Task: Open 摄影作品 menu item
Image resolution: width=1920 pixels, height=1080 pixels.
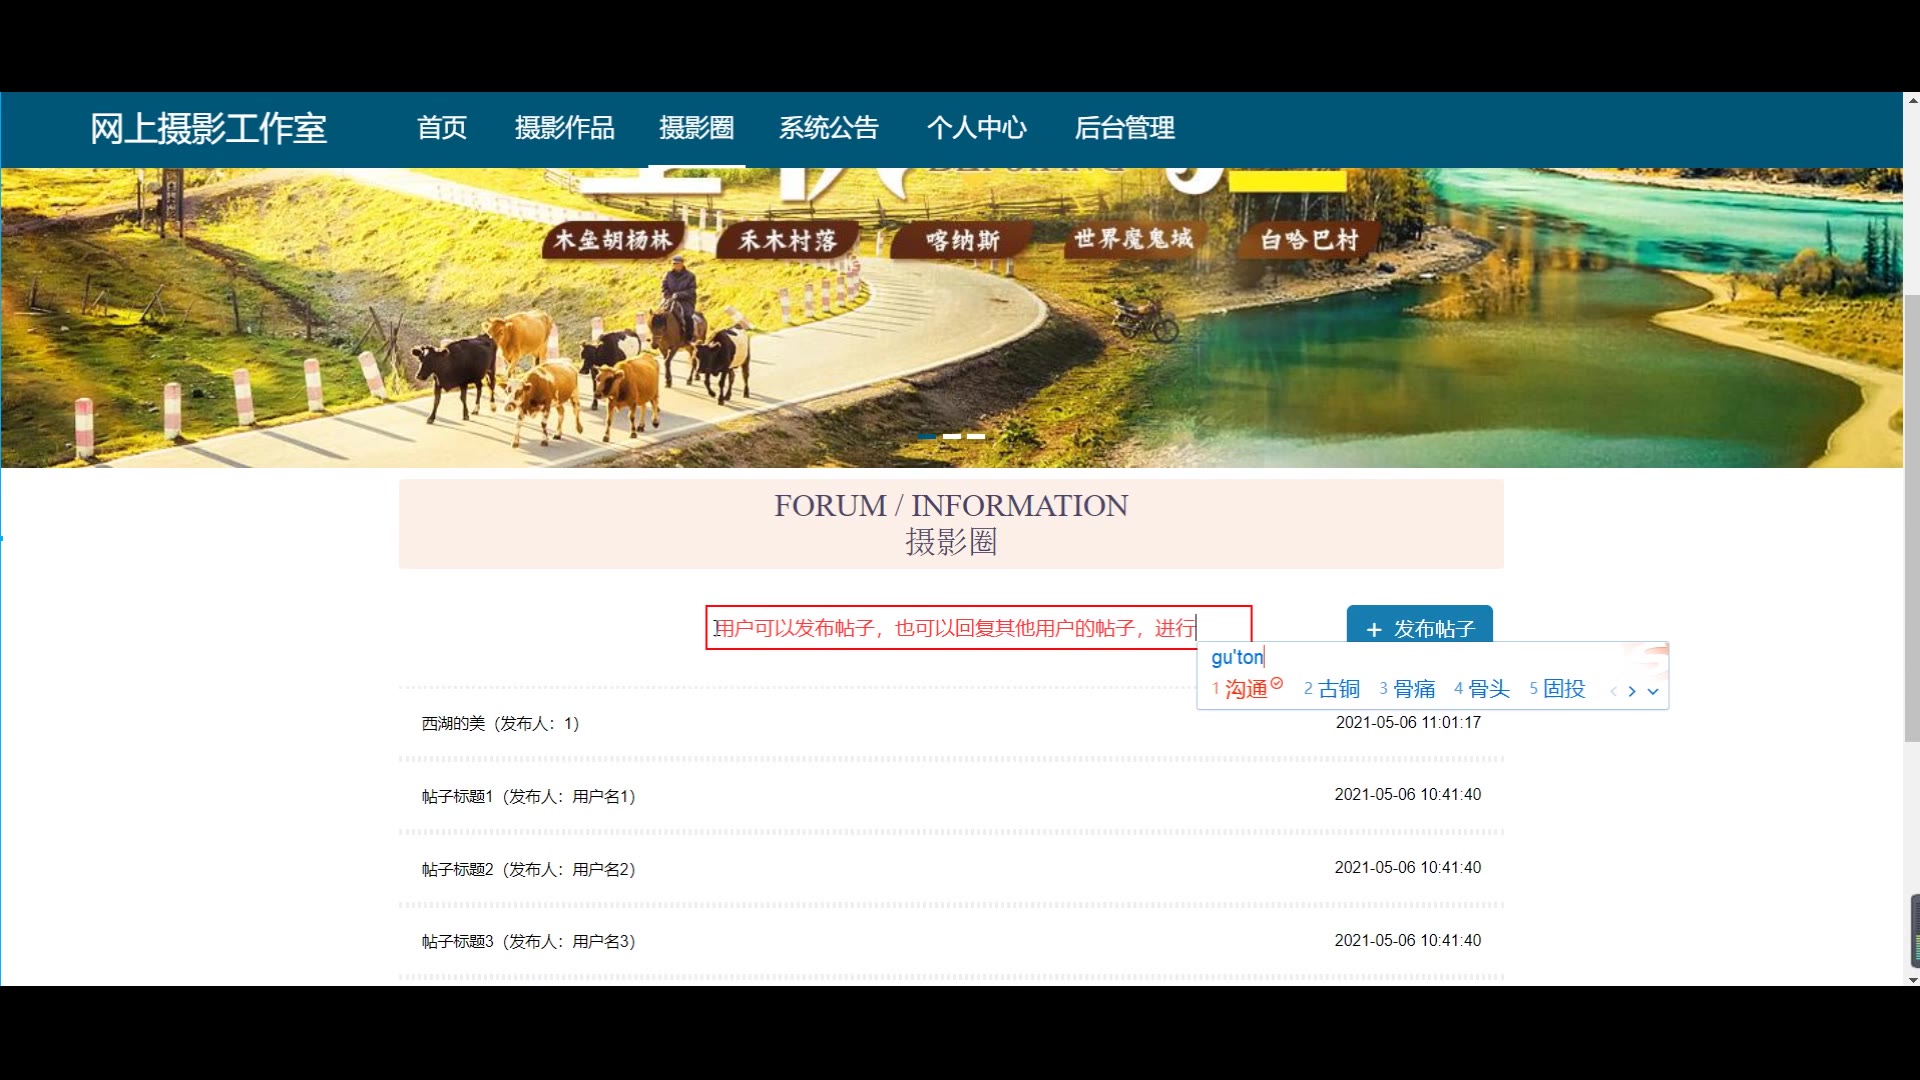Action: (x=564, y=128)
